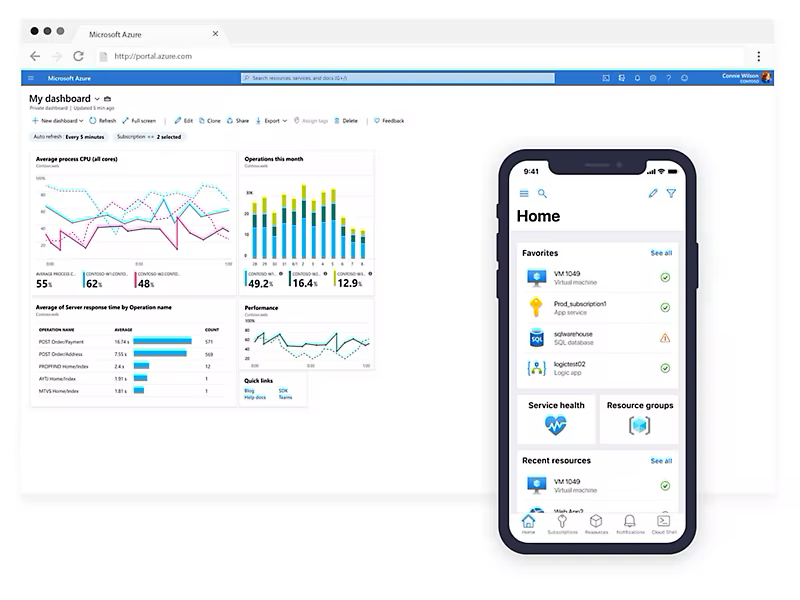Click Assign tags in the toolbar

pyautogui.click(x=311, y=121)
